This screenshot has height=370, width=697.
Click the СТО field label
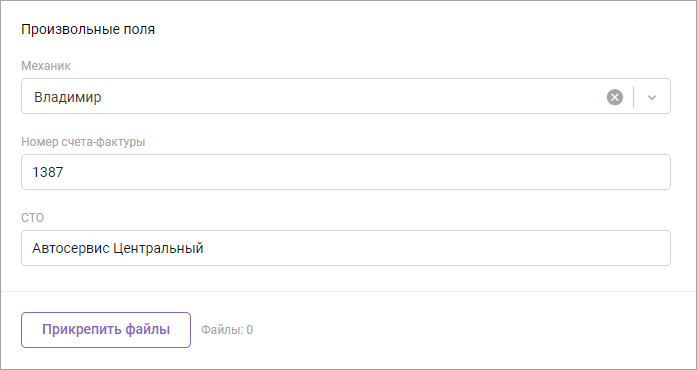pyautogui.click(x=32, y=218)
